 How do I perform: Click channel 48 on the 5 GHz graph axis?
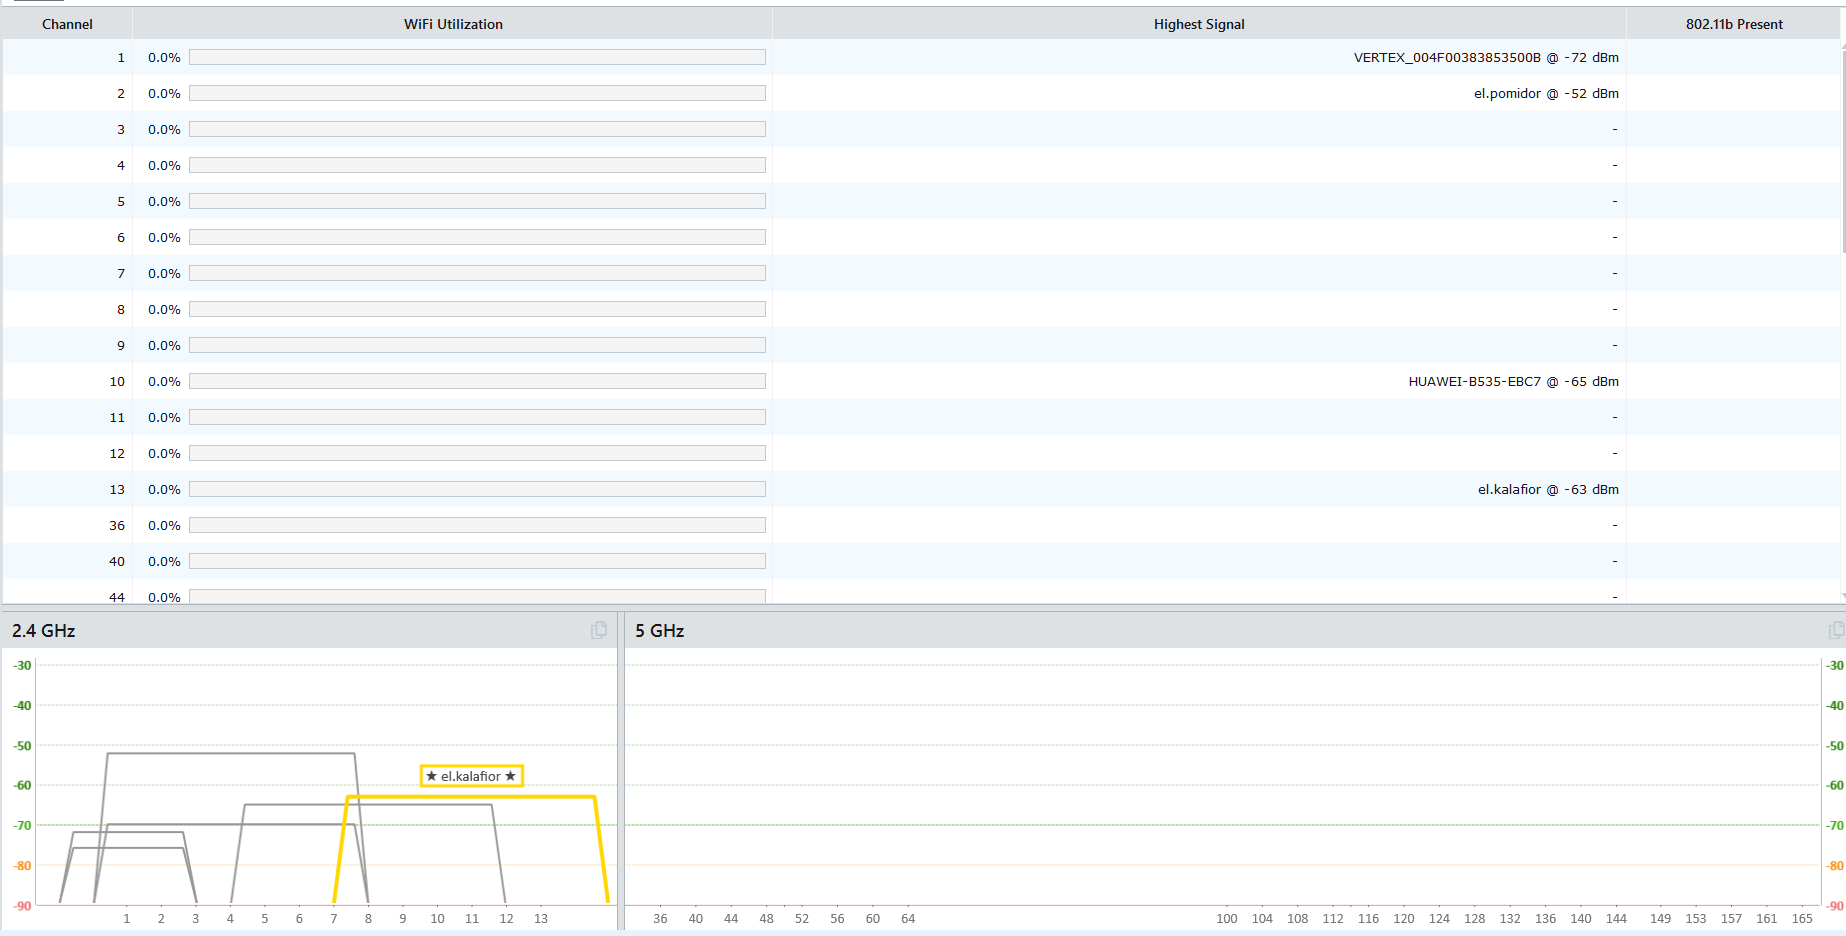(766, 918)
